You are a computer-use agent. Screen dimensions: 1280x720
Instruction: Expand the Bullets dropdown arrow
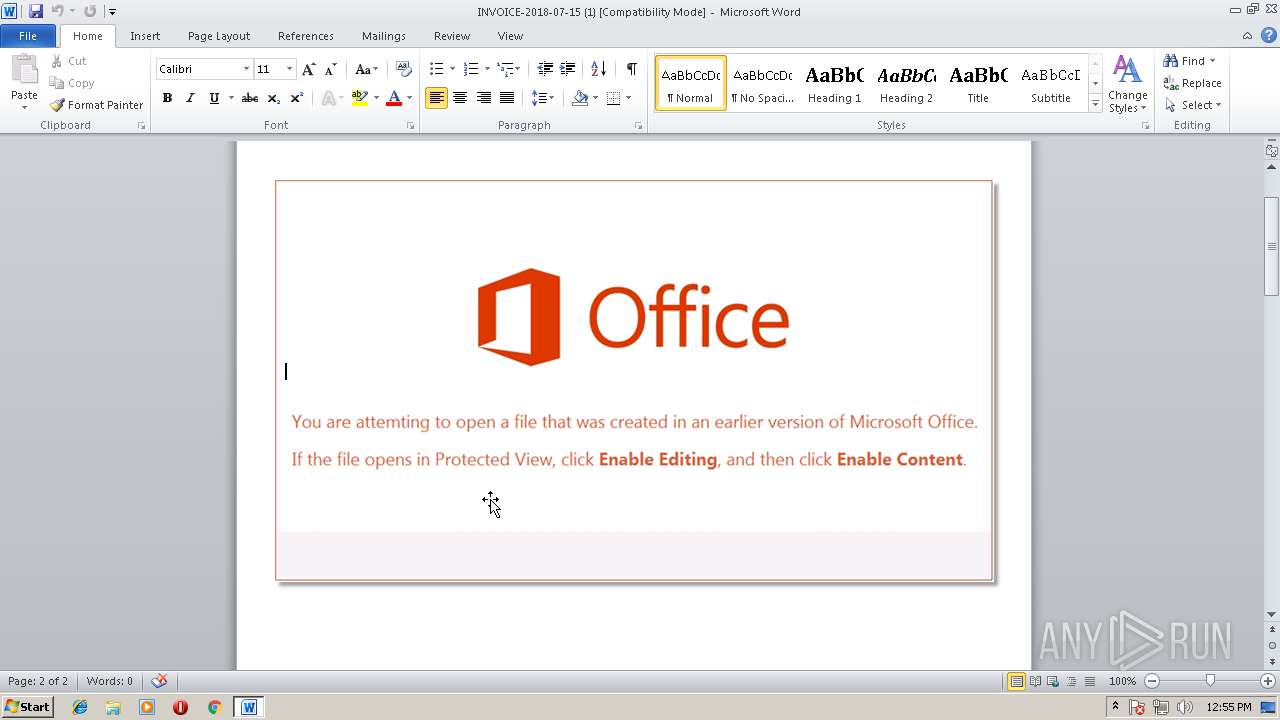452,69
